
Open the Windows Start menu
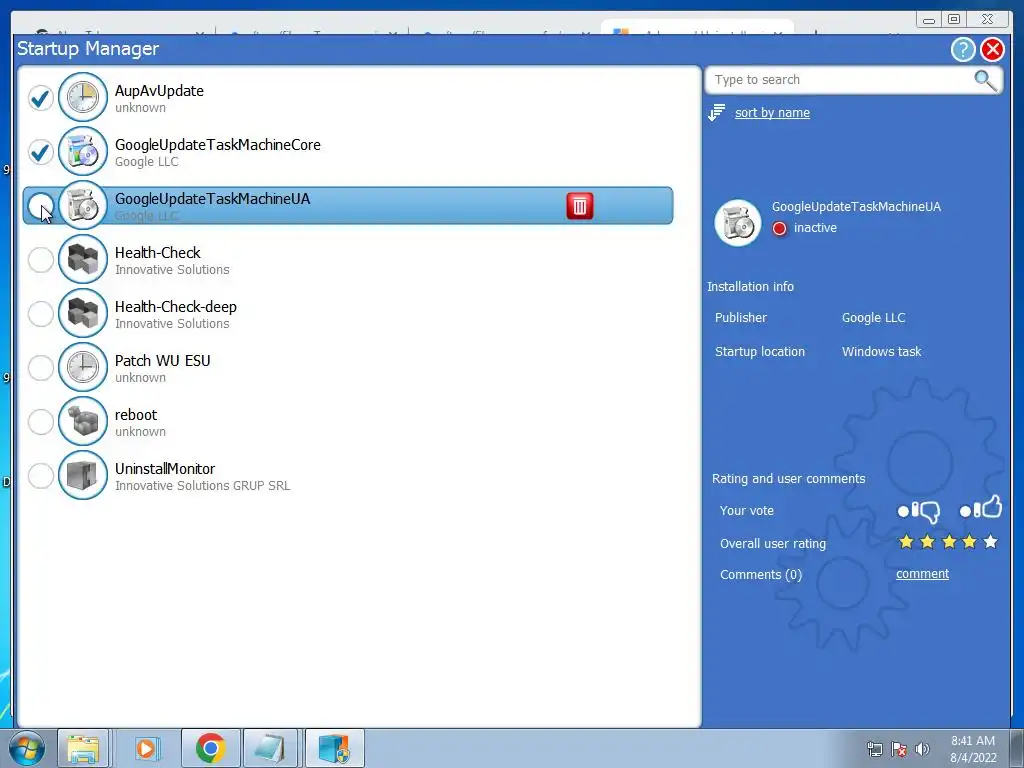coord(27,748)
